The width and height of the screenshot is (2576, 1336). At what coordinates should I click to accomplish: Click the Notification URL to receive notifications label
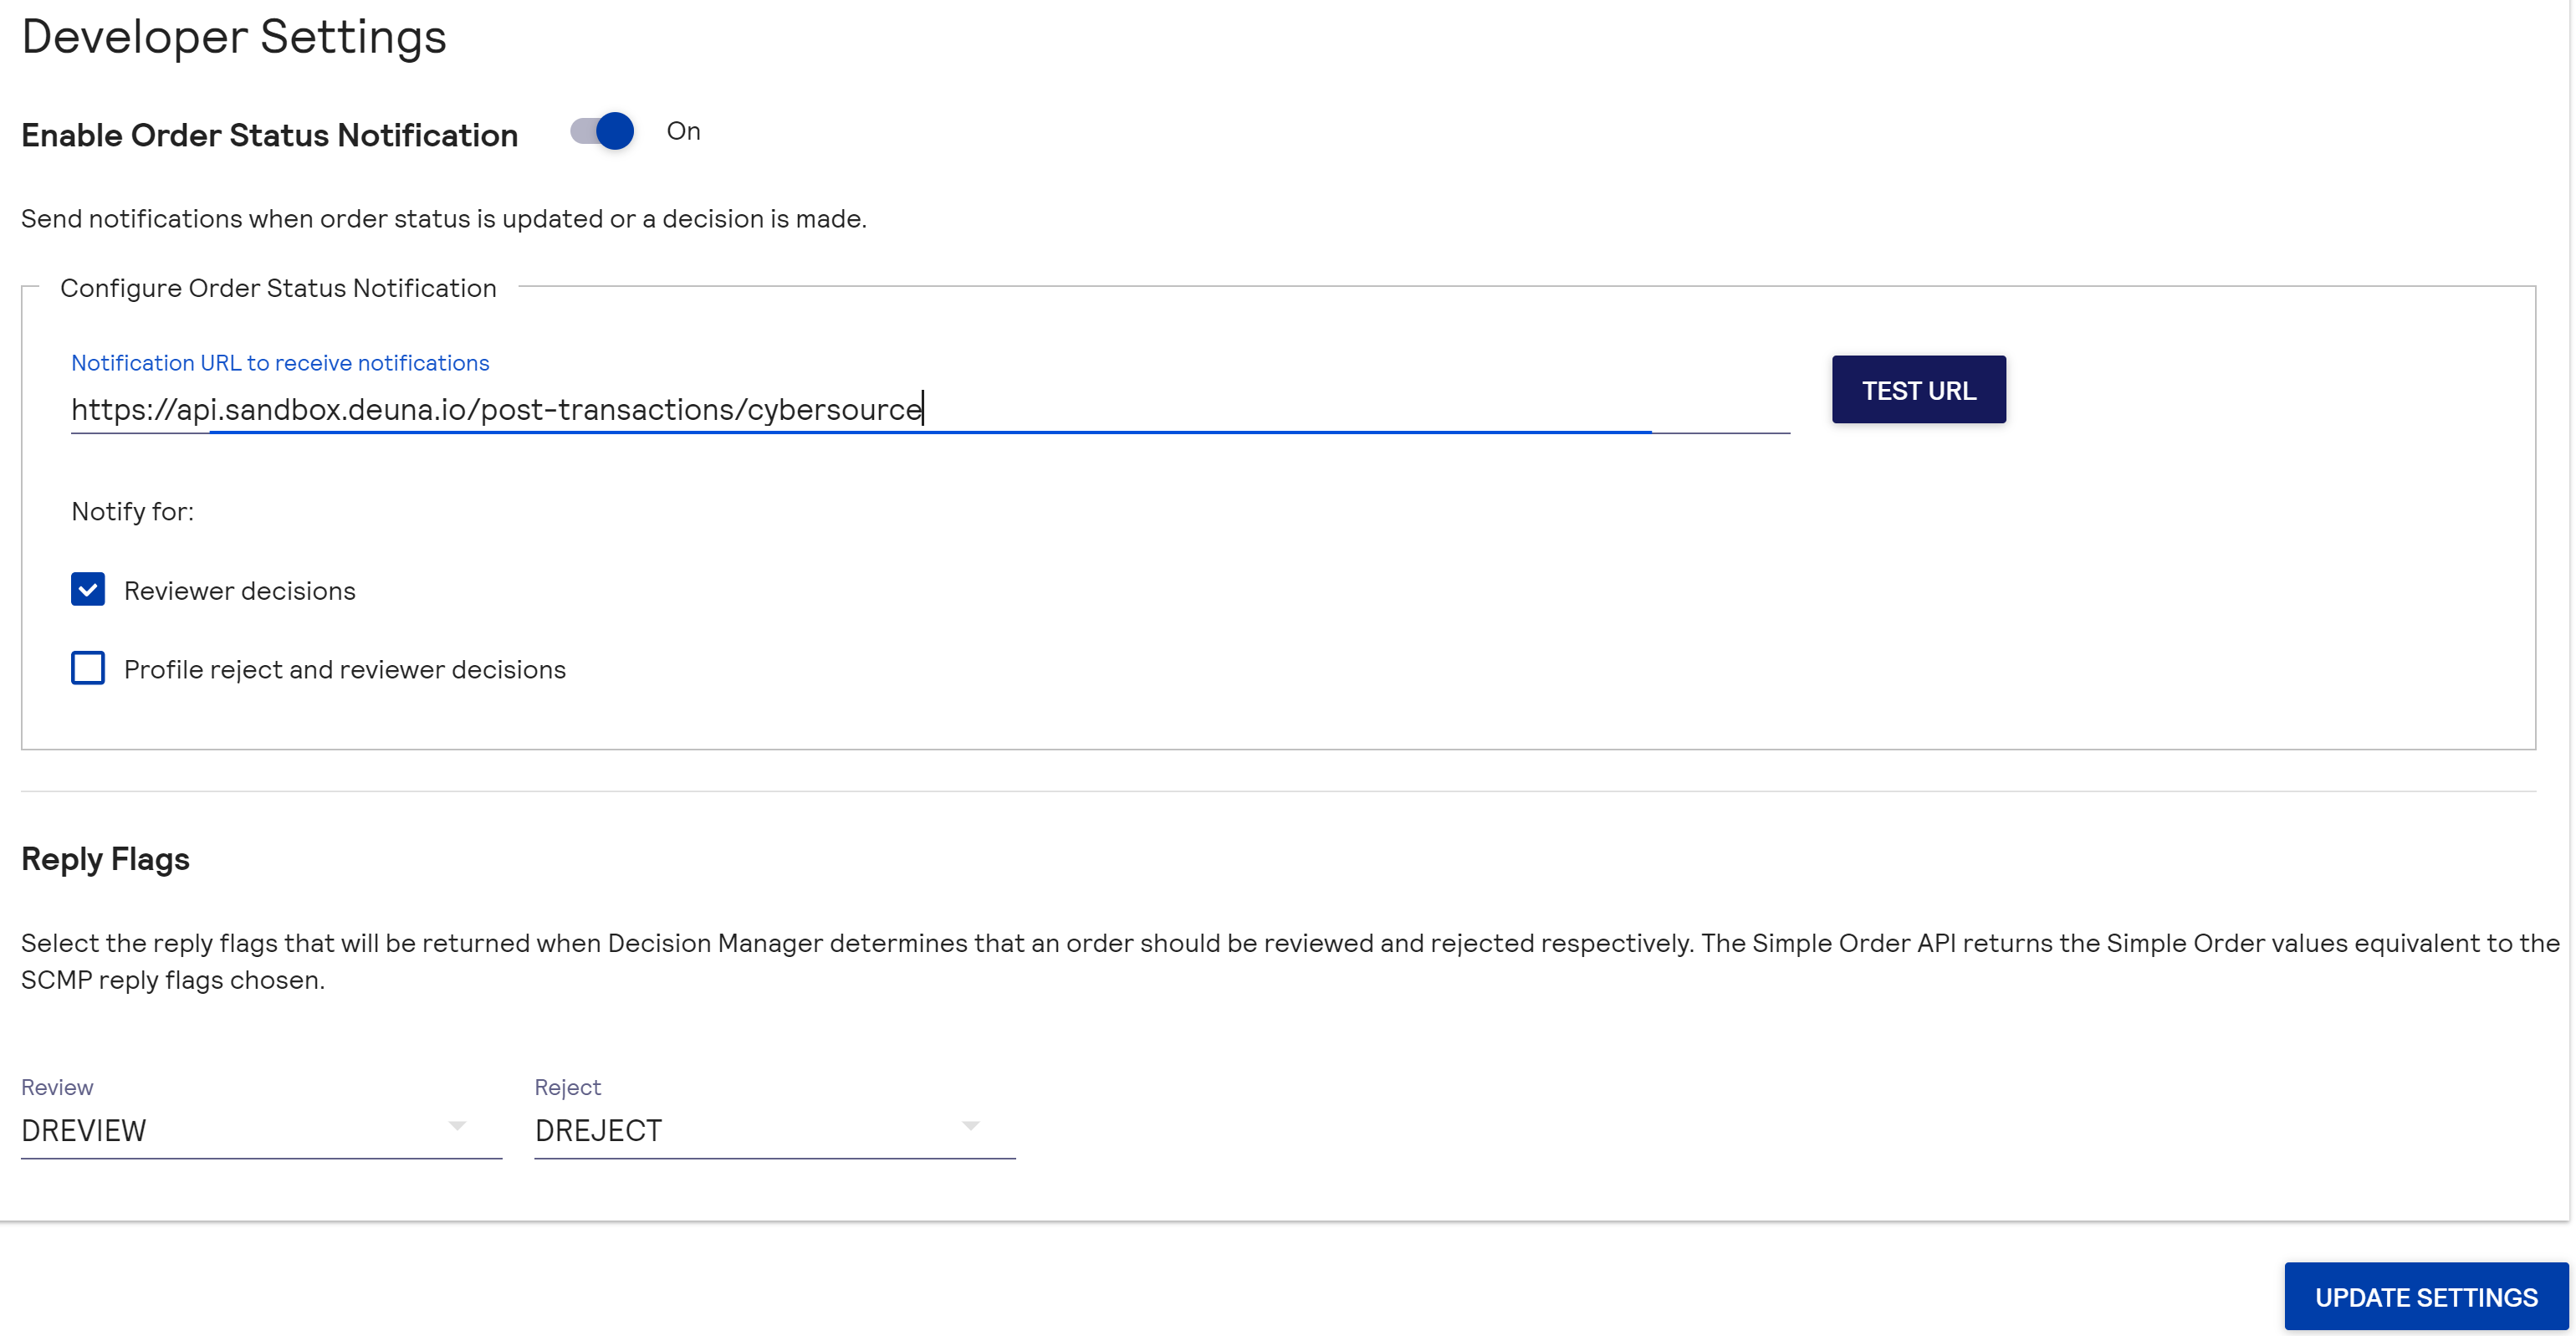[280, 363]
